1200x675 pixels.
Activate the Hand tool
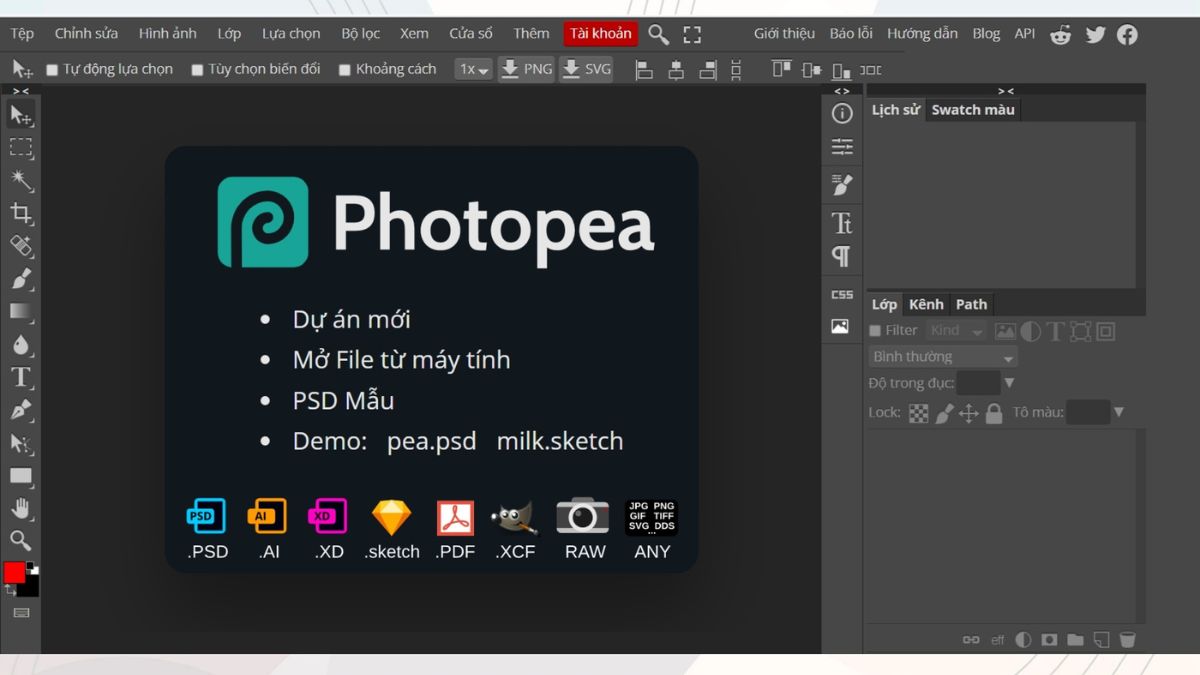click(x=21, y=508)
